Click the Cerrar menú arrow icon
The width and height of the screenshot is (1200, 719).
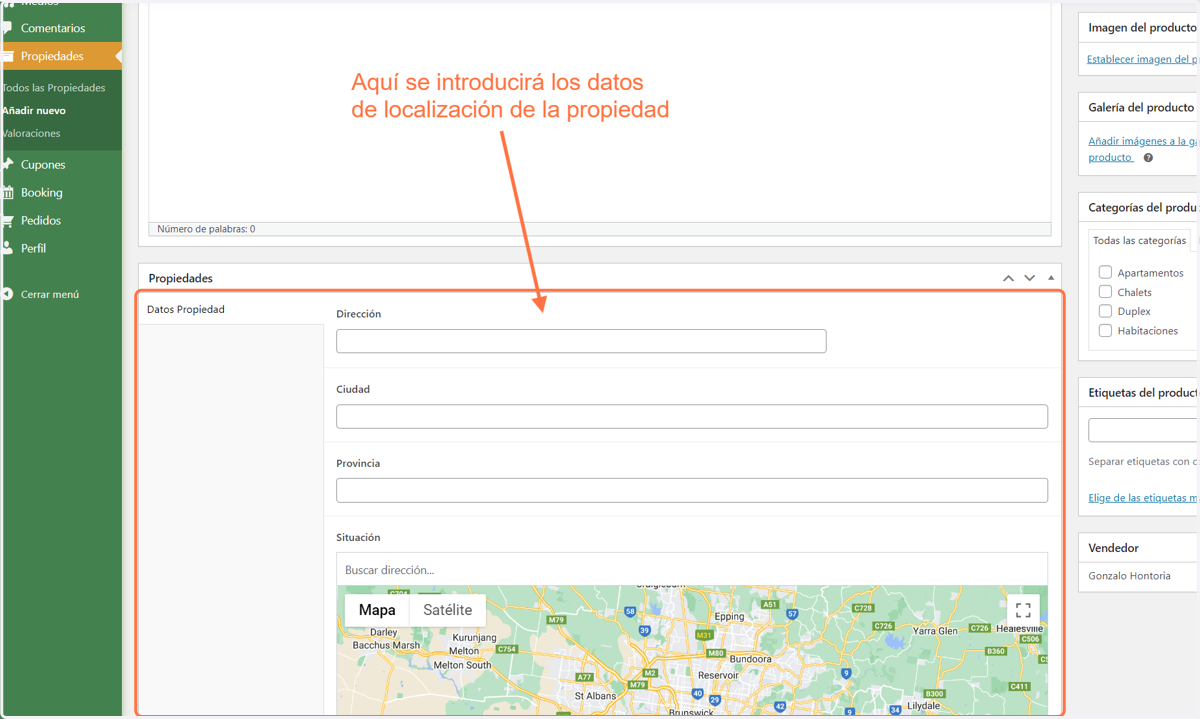pyautogui.click(x=8, y=294)
